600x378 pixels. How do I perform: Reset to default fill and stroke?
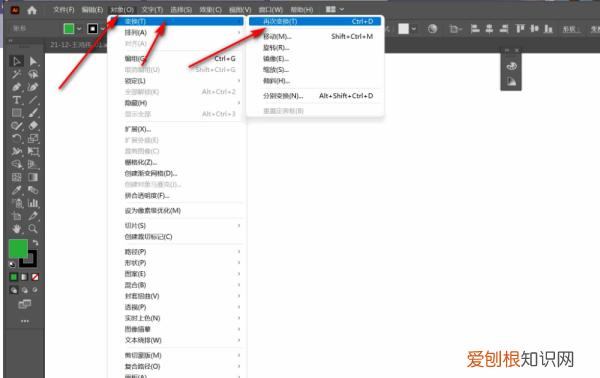(12, 264)
